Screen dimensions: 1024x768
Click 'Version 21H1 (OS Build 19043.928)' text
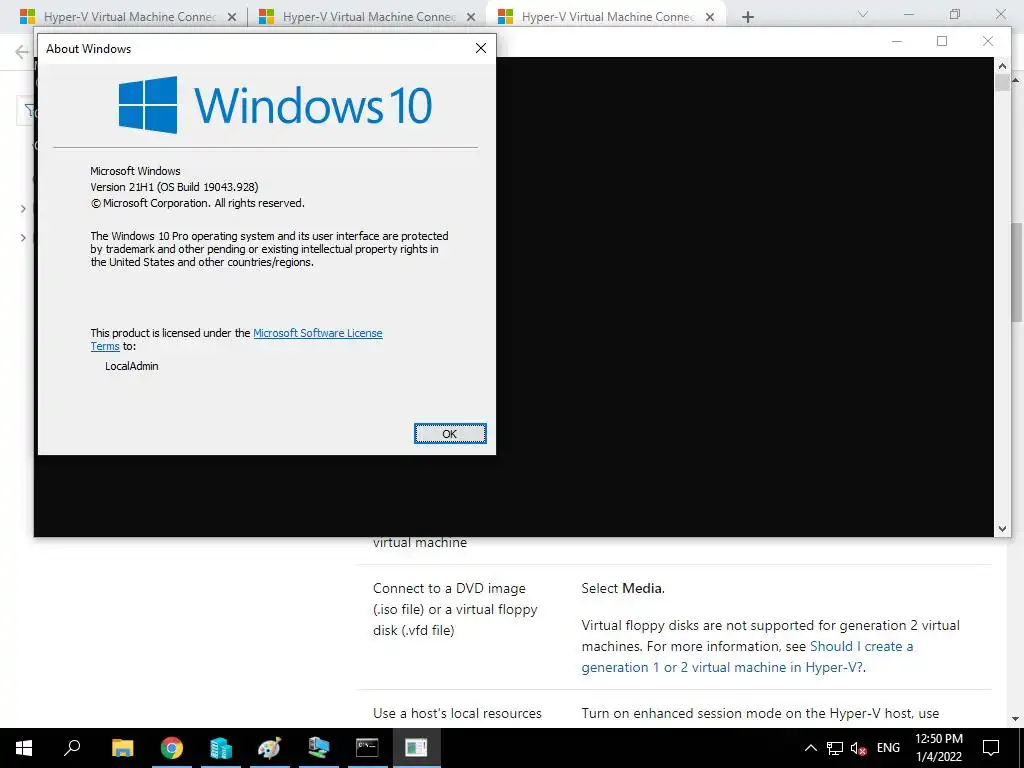(174, 187)
